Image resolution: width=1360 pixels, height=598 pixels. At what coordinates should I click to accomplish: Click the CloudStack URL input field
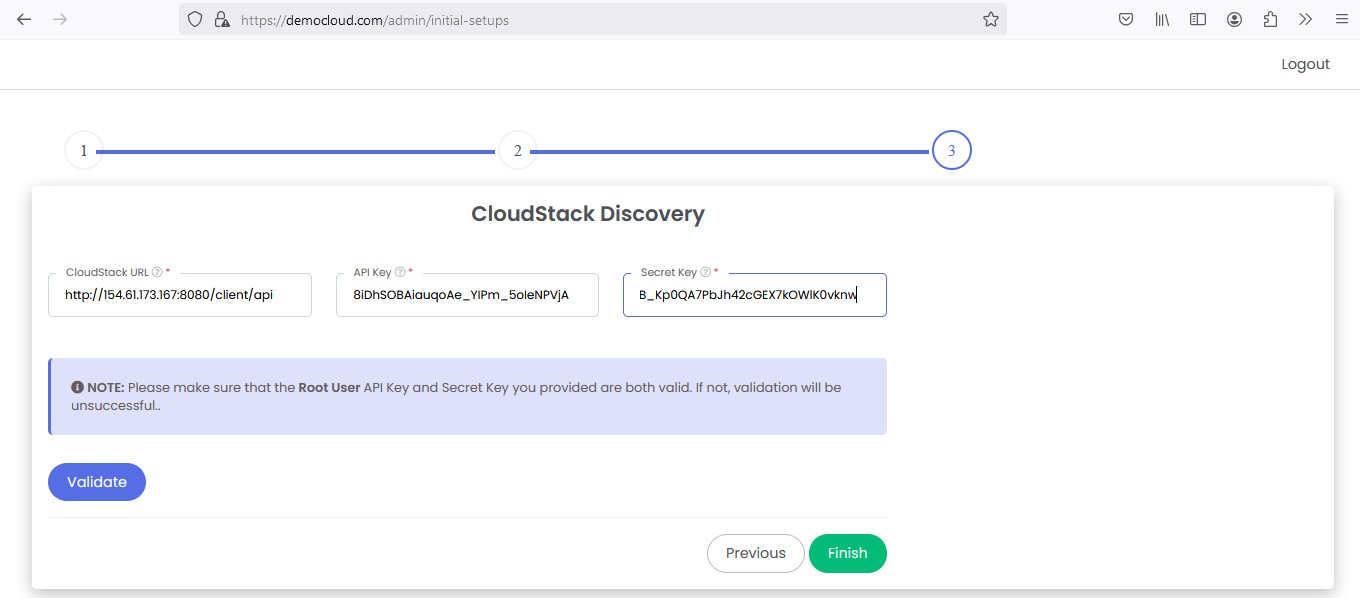pos(180,295)
